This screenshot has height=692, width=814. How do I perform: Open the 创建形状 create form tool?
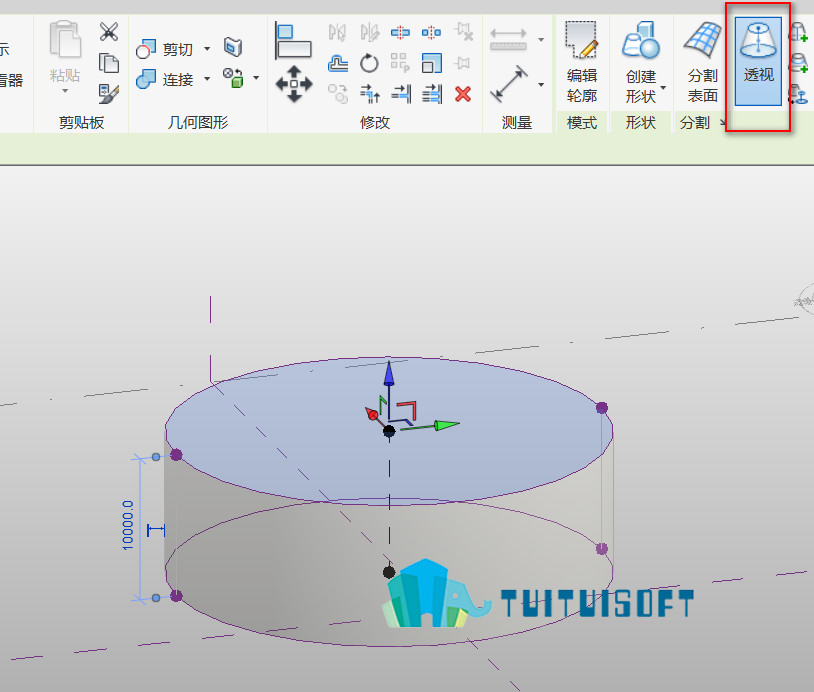(x=641, y=62)
